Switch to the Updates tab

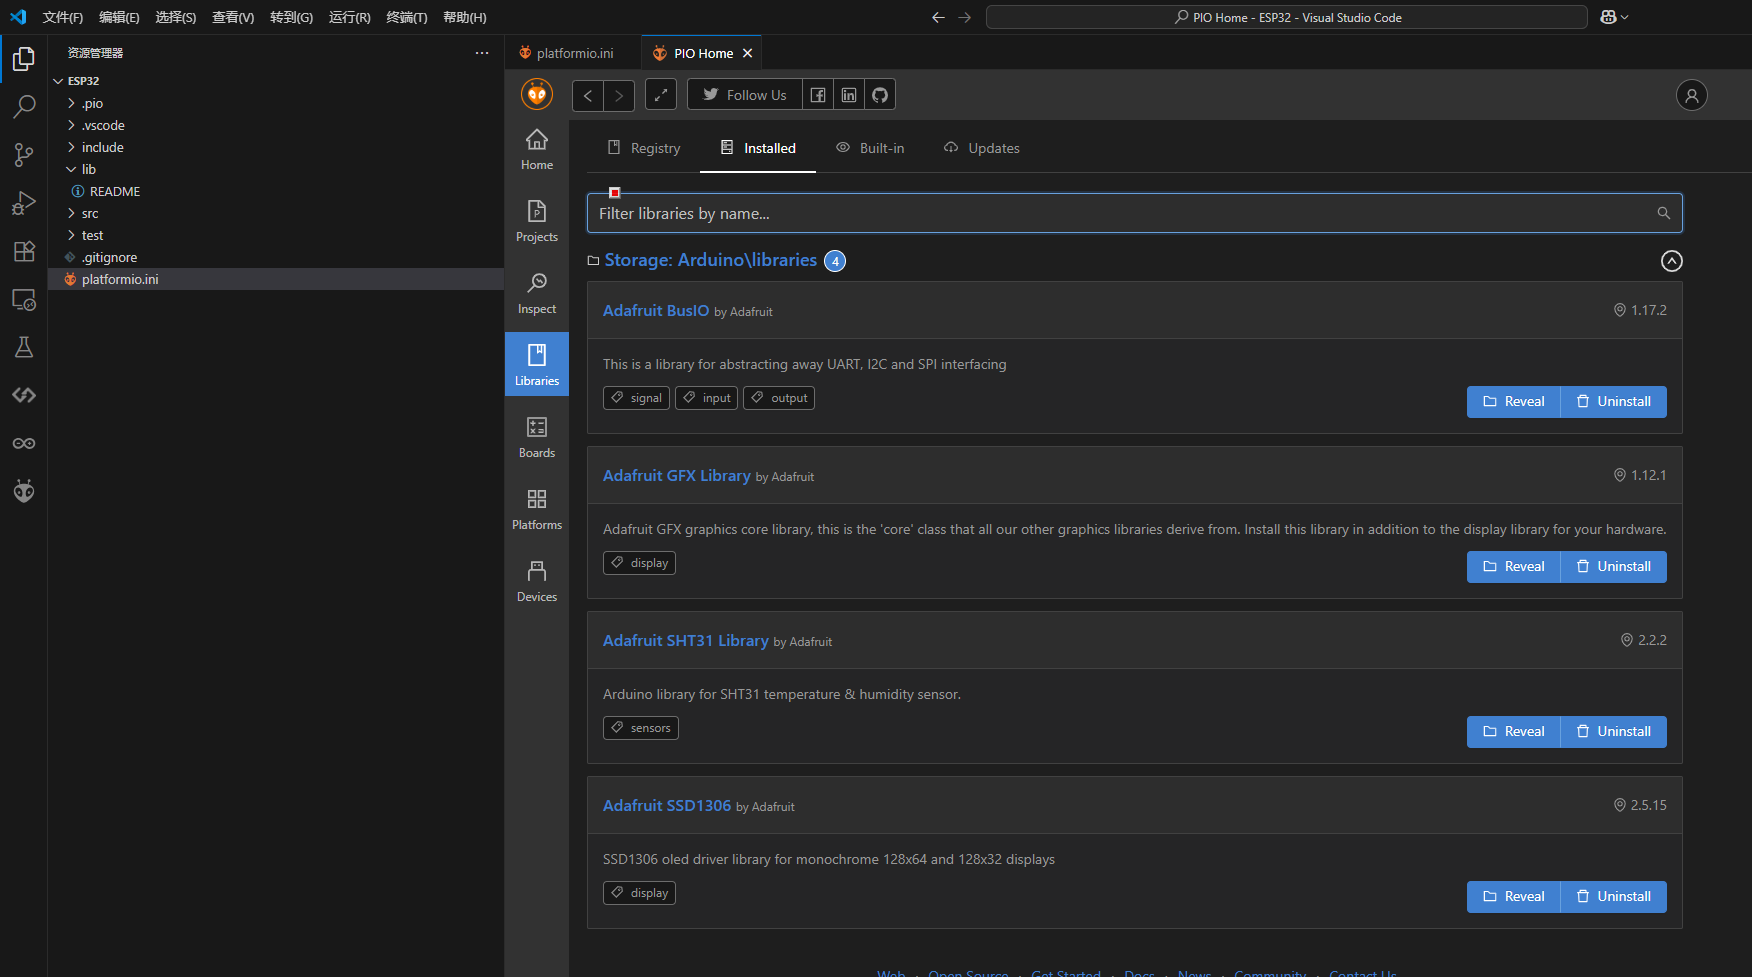click(x=982, y=148)
